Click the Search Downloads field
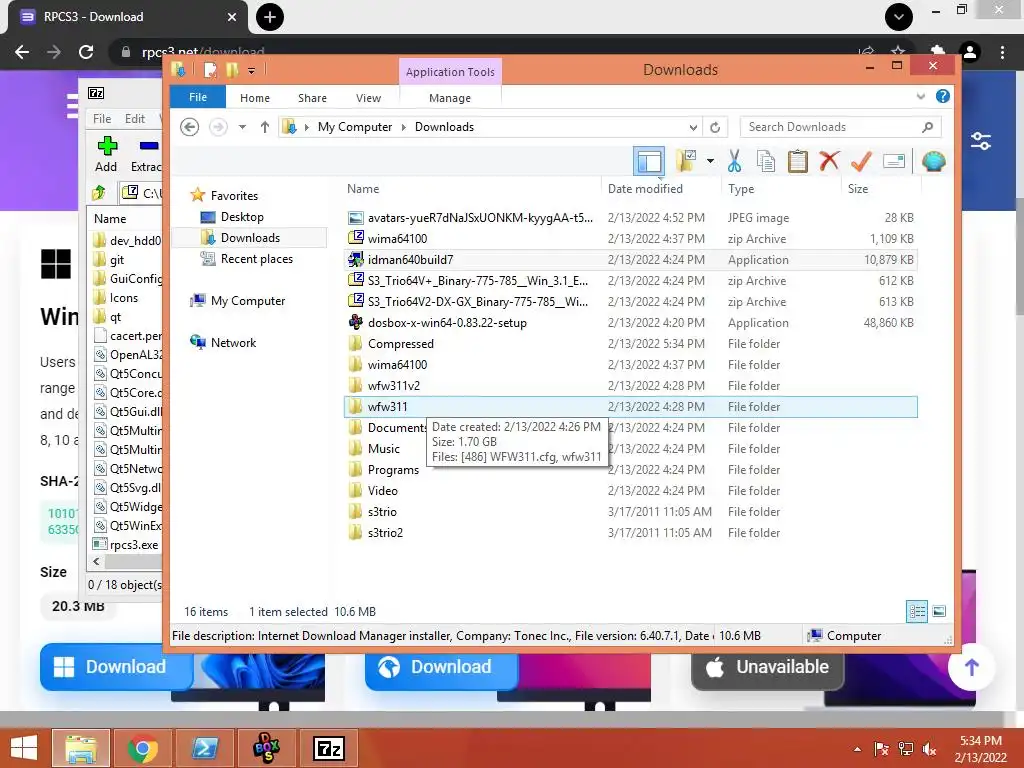This screenshot has width=1024, height=768. (840, 127)
